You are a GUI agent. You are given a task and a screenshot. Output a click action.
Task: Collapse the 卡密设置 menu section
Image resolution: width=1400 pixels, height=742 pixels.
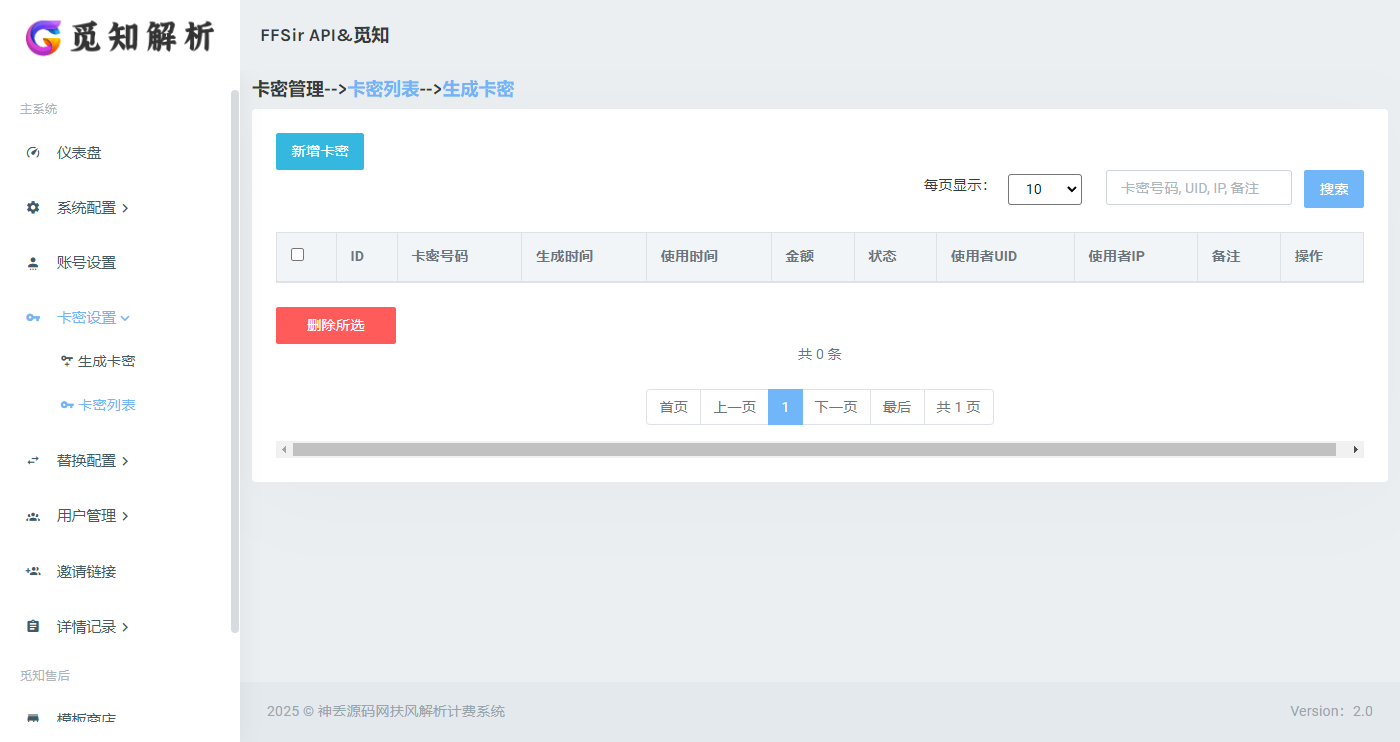(x=88, y=317)
